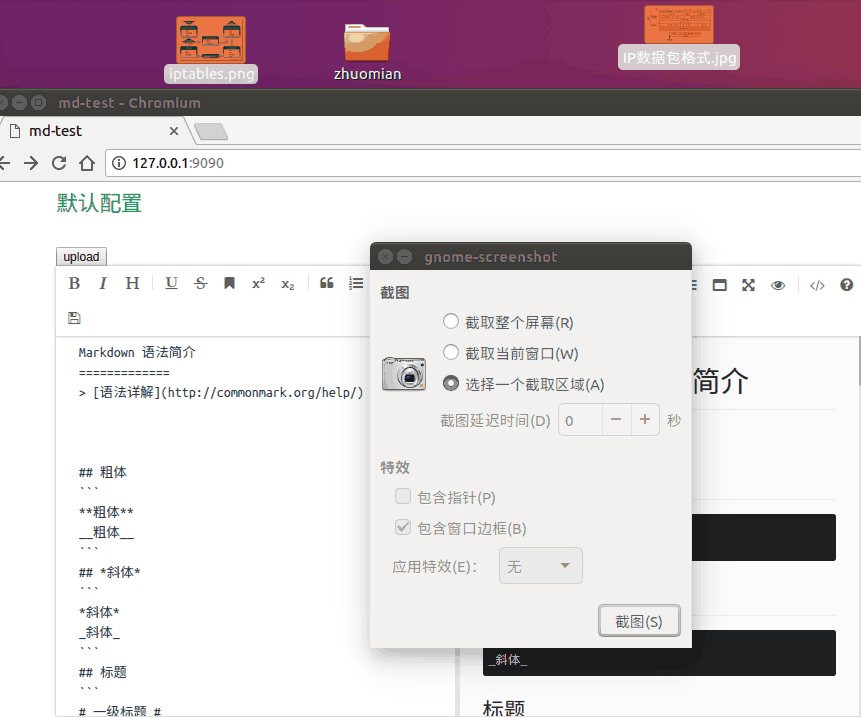861x717 pixels.
Task: Click '**粗体**' line in editor
Action: (x=106, y=512)
